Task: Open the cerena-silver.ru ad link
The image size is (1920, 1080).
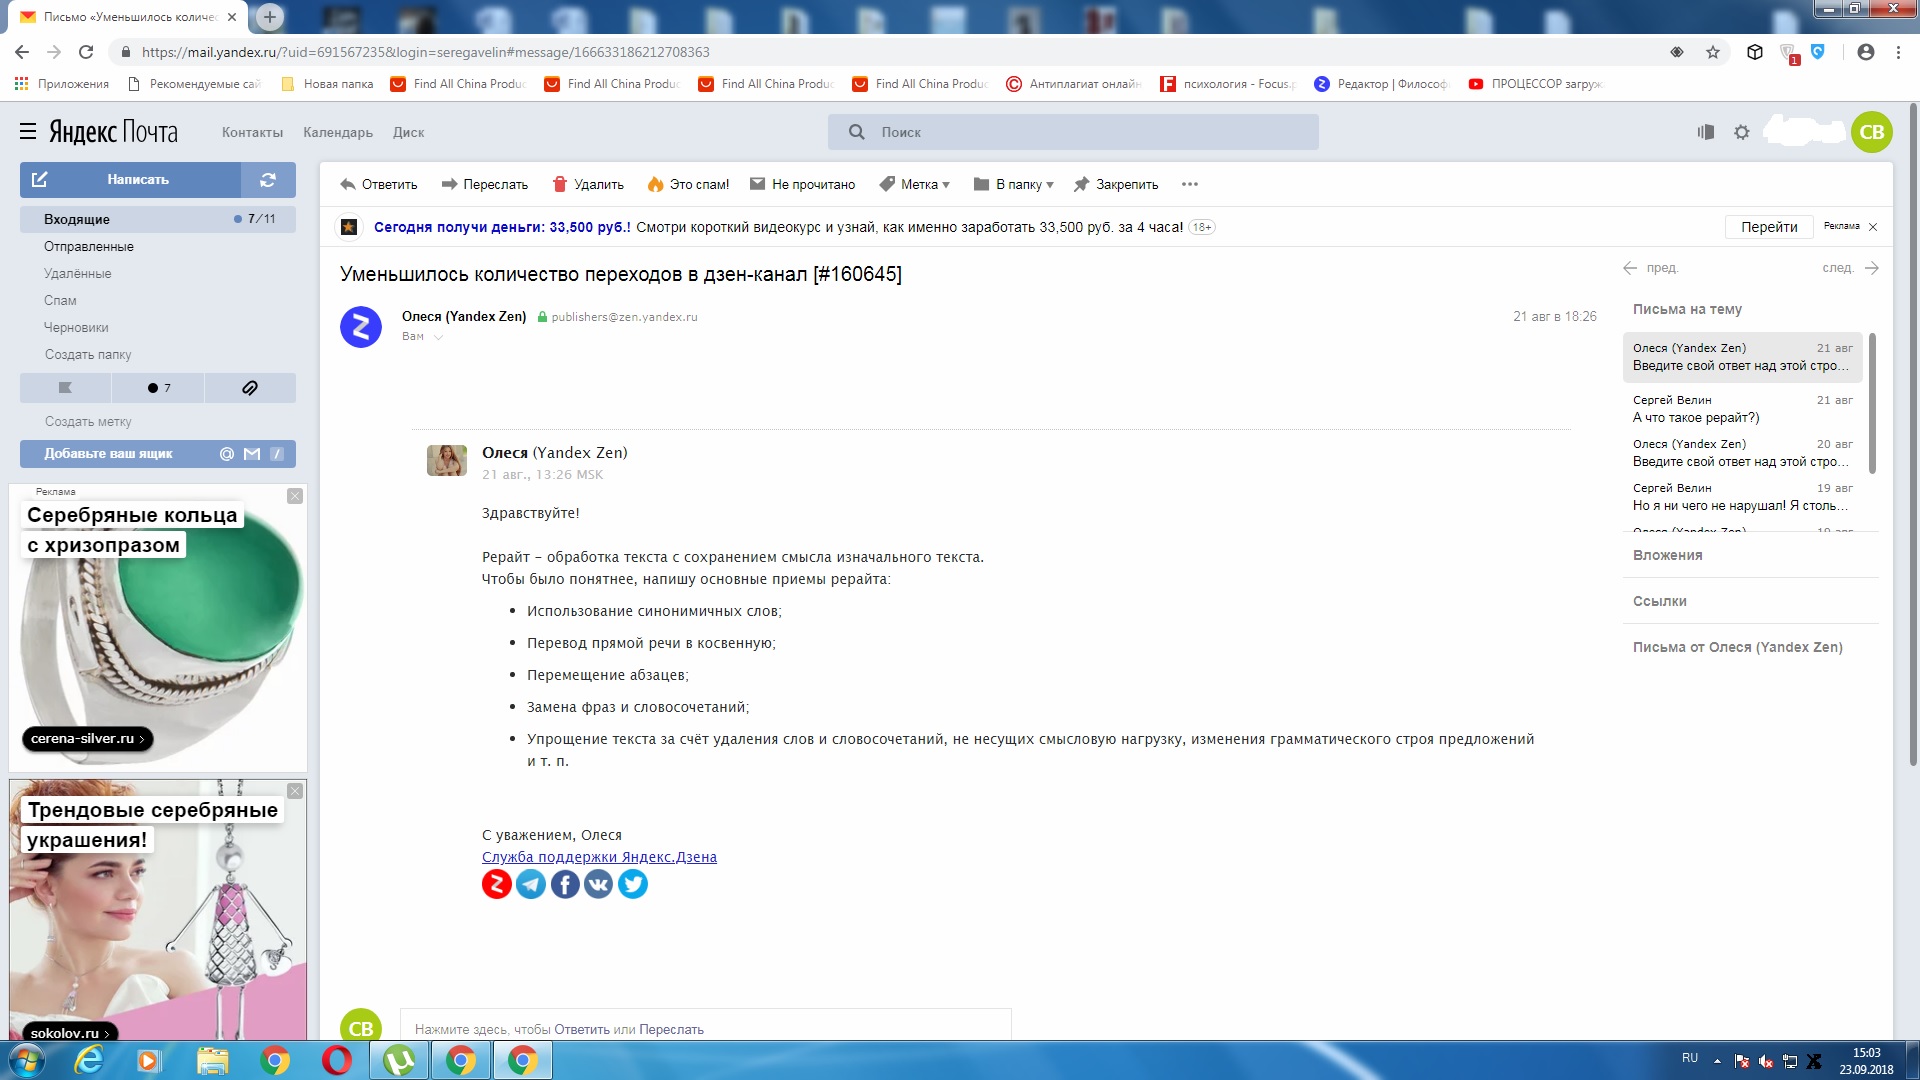Action: [87, 739]
